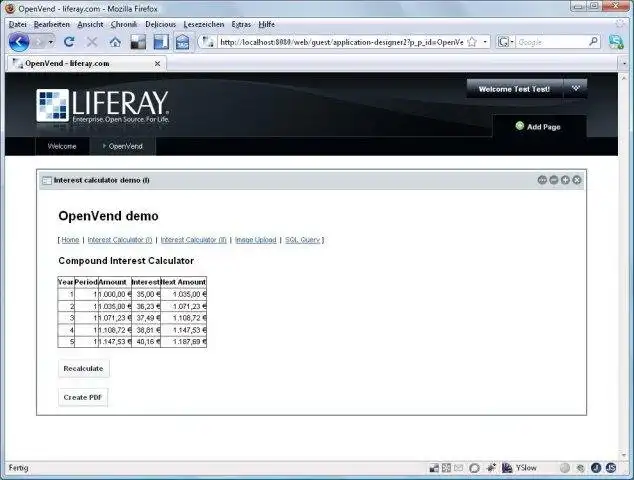Click the Delicious checkered toolbar icon

tap(138, 42)
